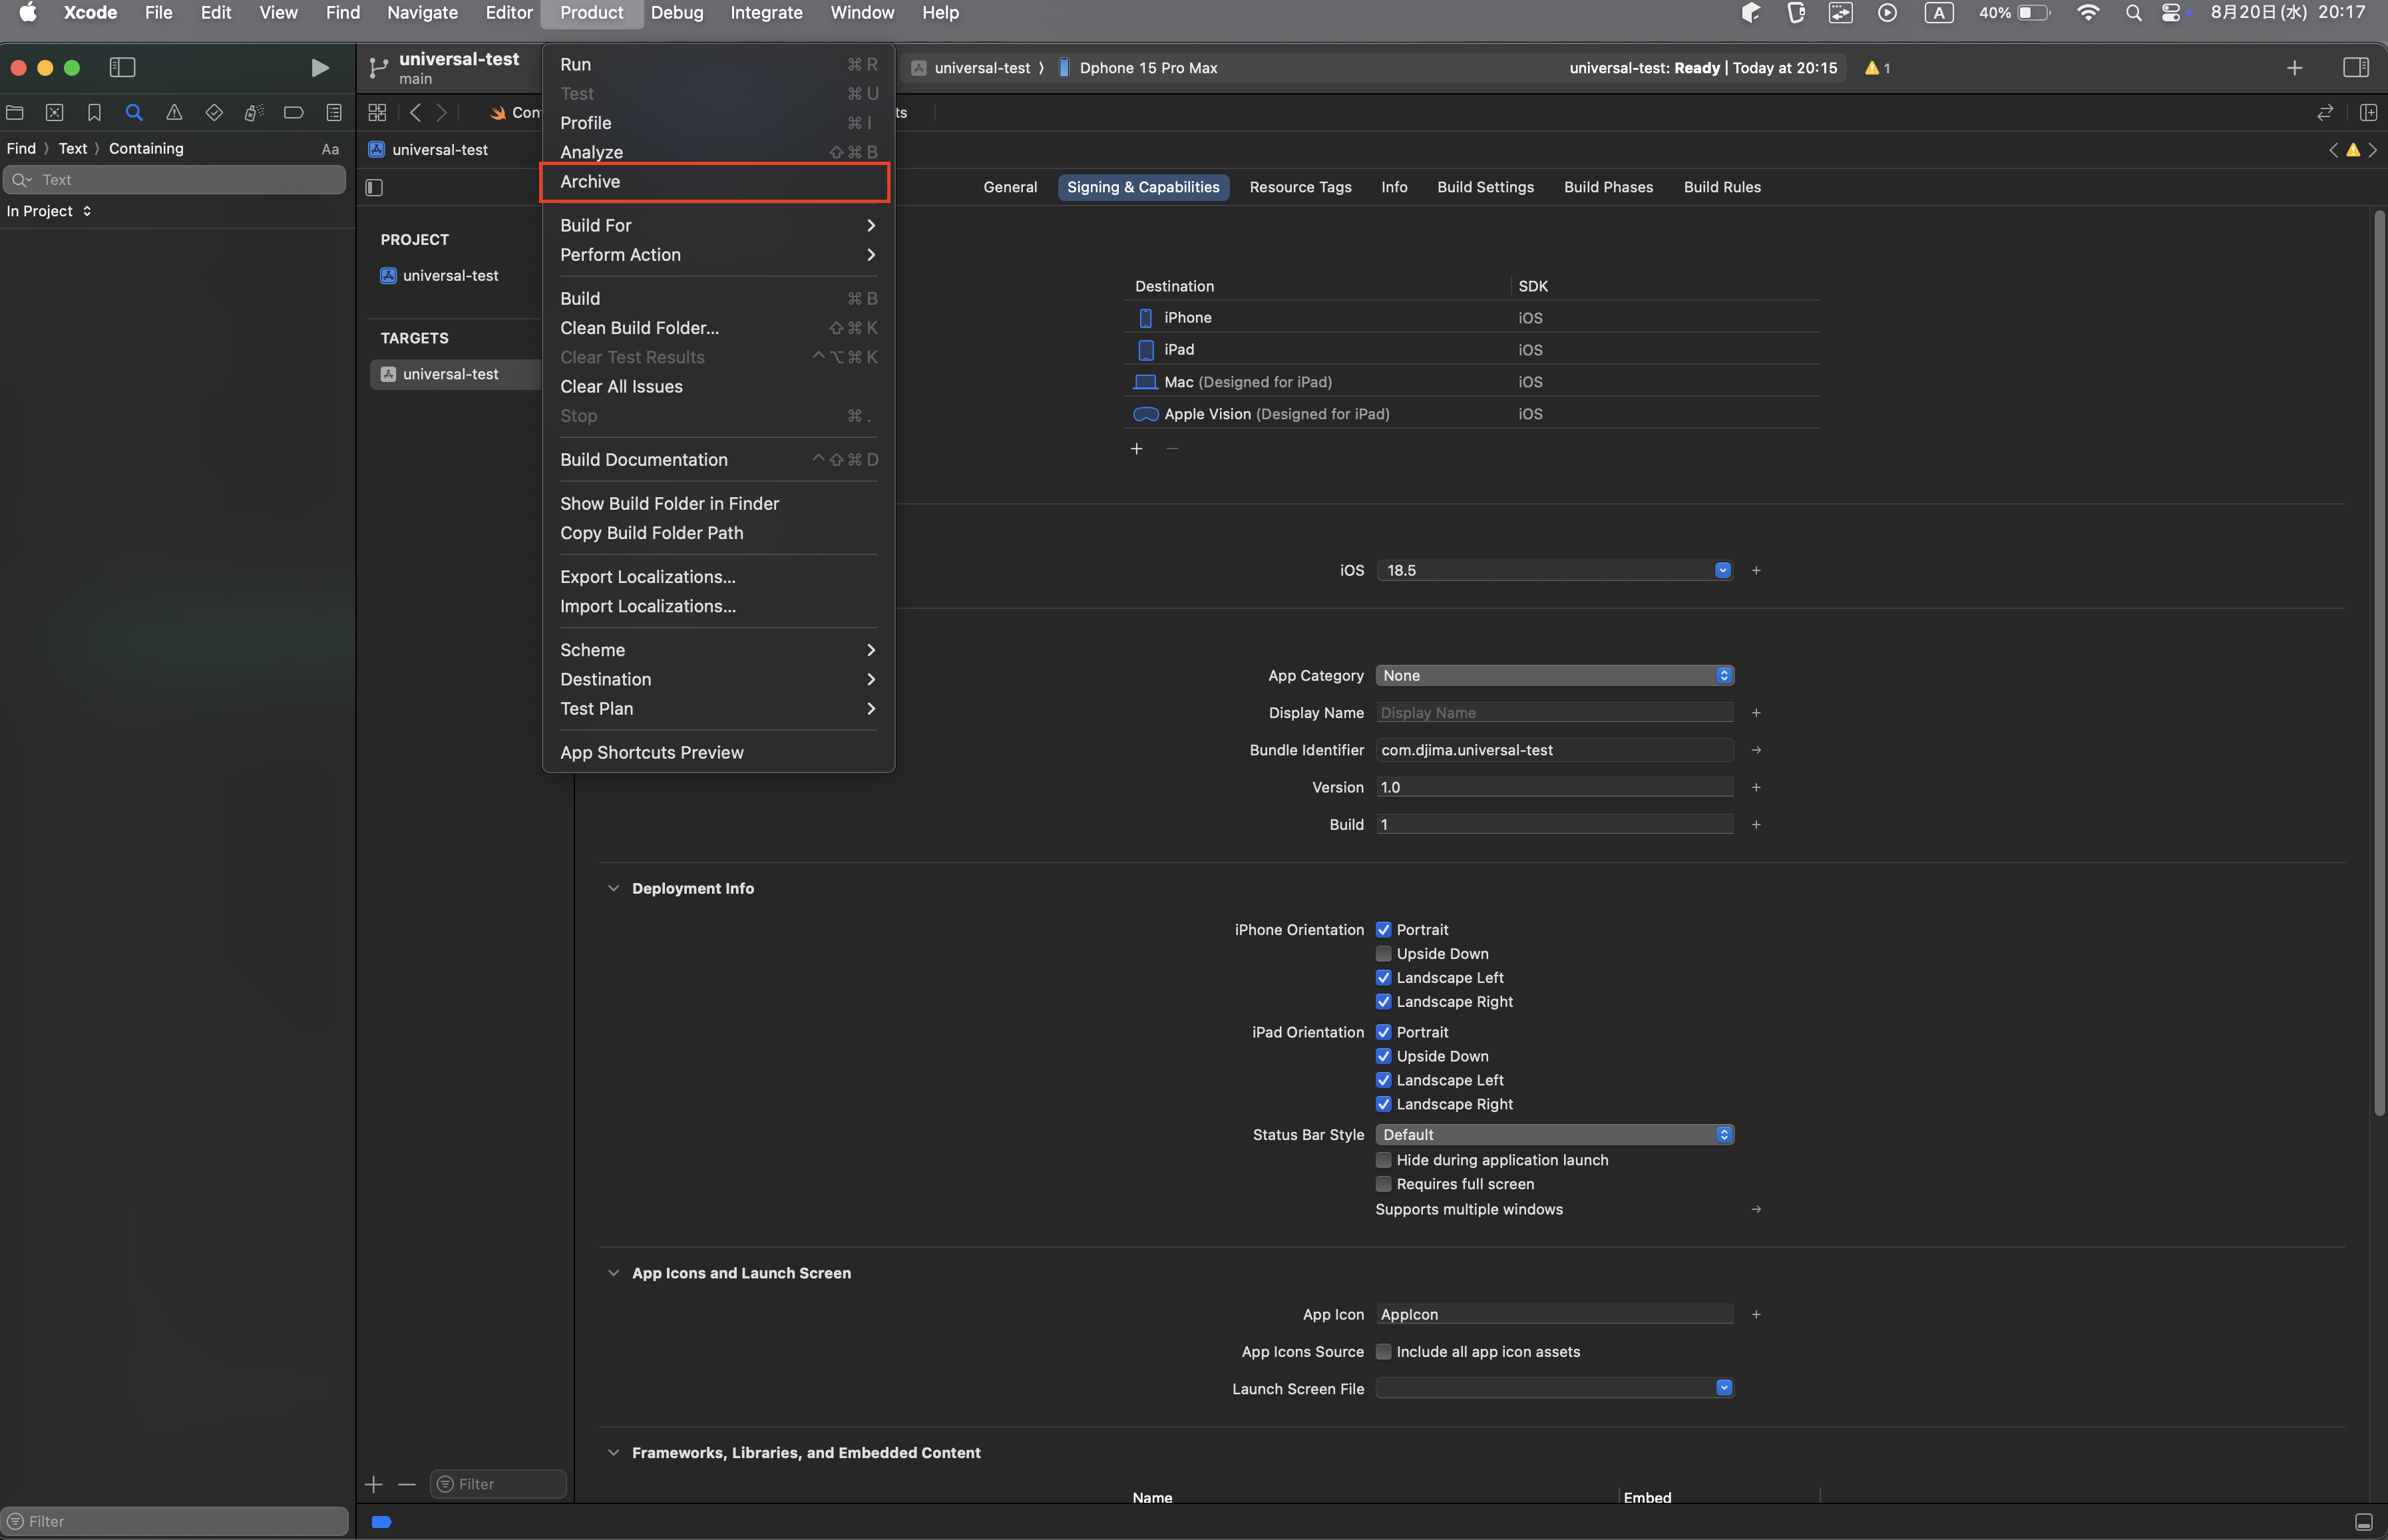Open the Project navigator folder icon
Screen dimensions: 2388x1540
tap(15, 112)
